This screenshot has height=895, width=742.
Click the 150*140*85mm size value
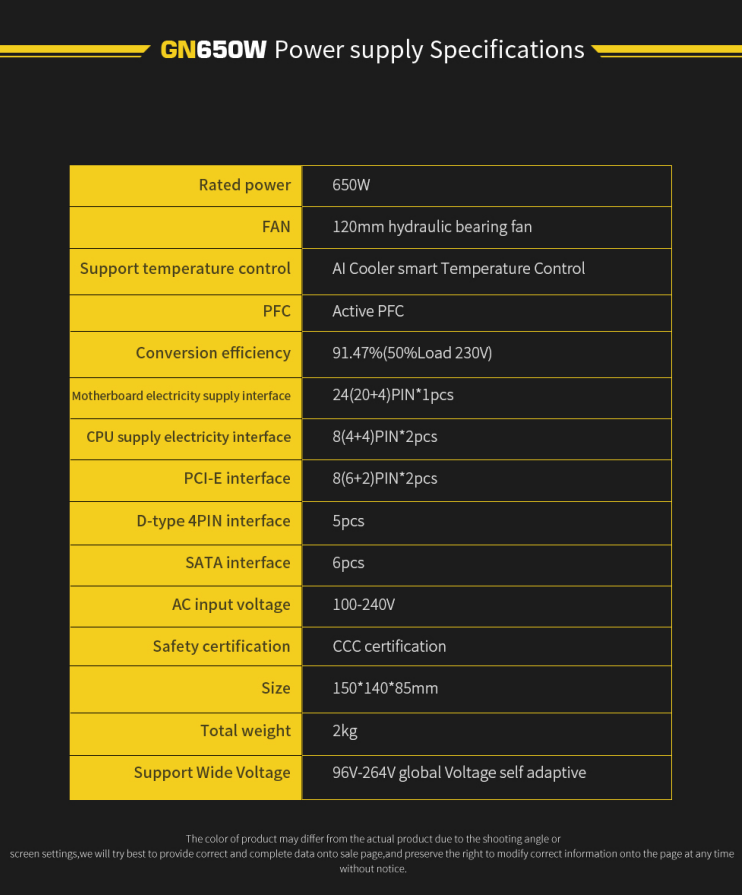pyautogui.click(x=385, y=688)
